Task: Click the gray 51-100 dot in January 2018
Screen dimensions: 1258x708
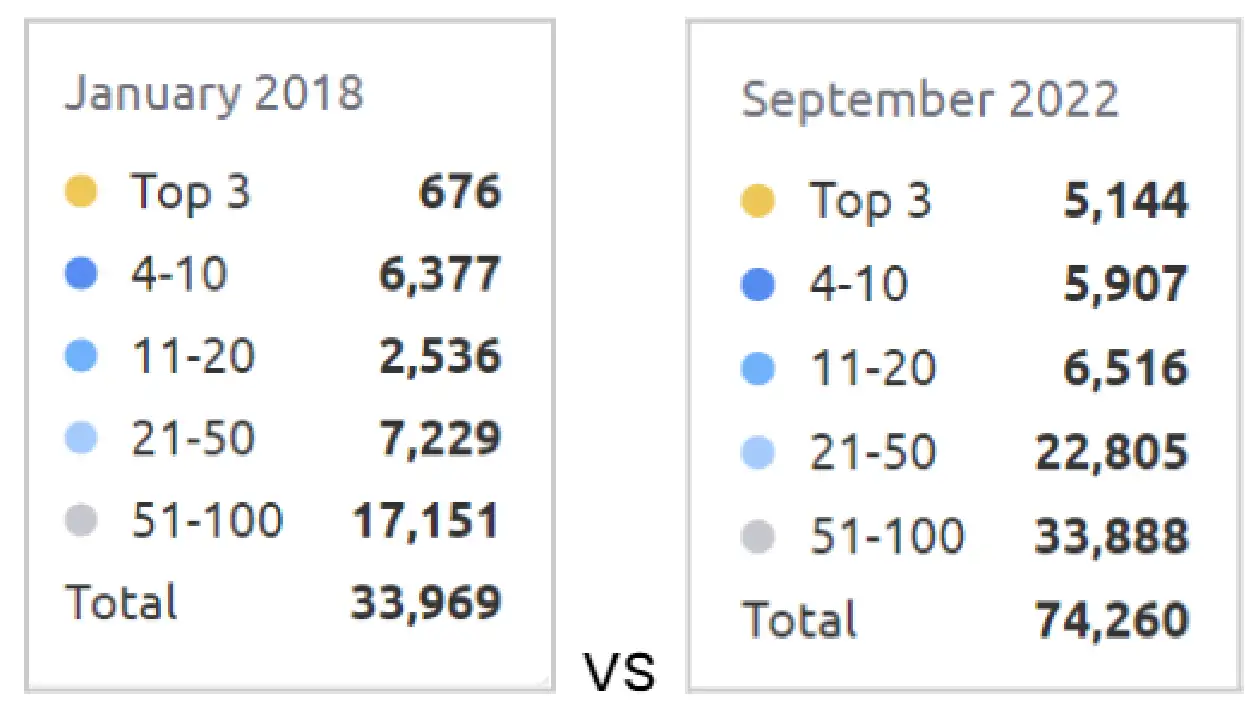Action: coord(80,520)
